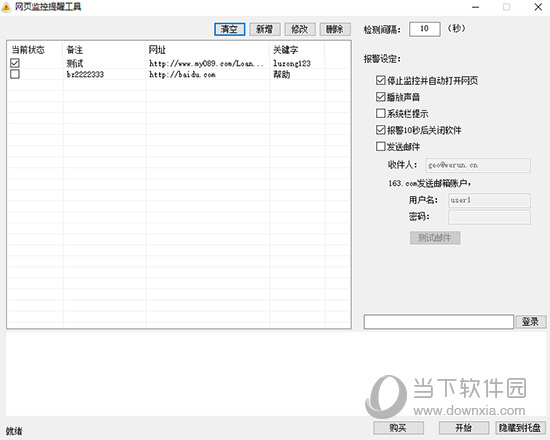550x440 pixels.
Task: Toggle 报警10秒后关闭软件 checkbox
Action: [x=381, y=130]
